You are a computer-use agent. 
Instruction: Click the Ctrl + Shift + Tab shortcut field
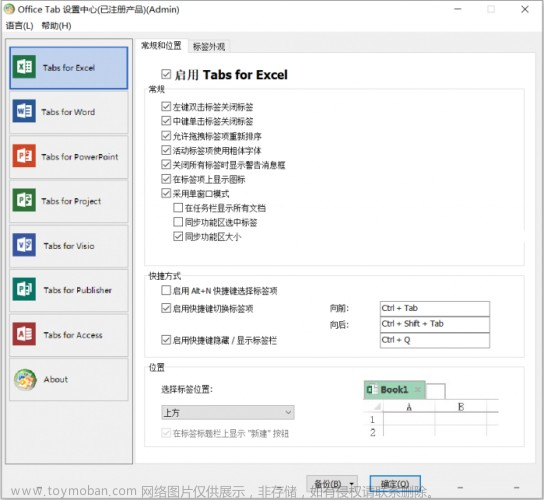click(x=435, y=324)
